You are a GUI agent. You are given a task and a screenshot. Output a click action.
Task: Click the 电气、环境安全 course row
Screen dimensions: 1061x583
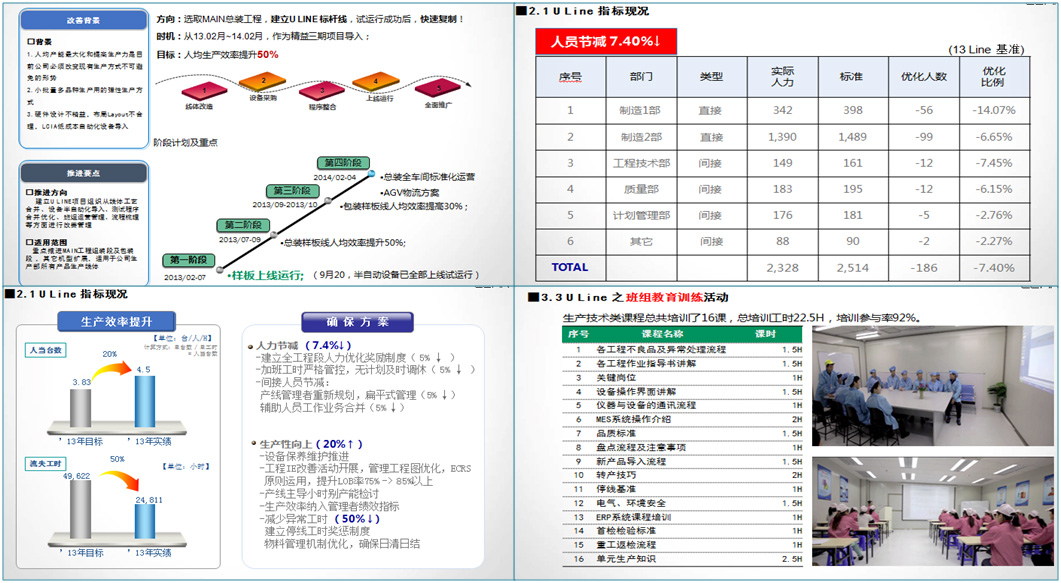(x=682, y=503)
